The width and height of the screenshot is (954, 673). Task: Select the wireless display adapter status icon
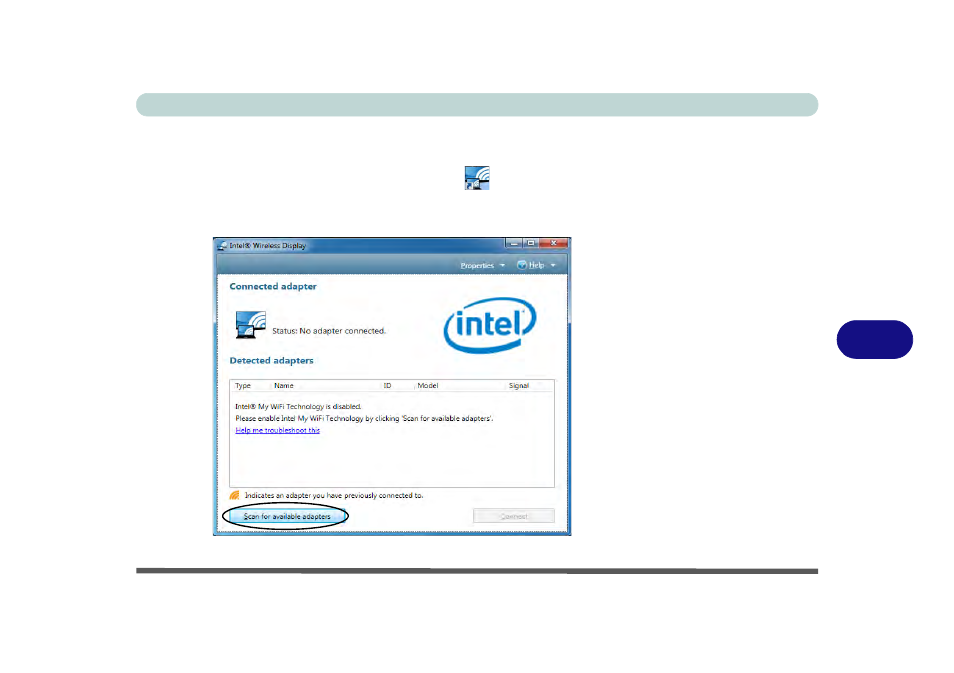coord(249,324)
